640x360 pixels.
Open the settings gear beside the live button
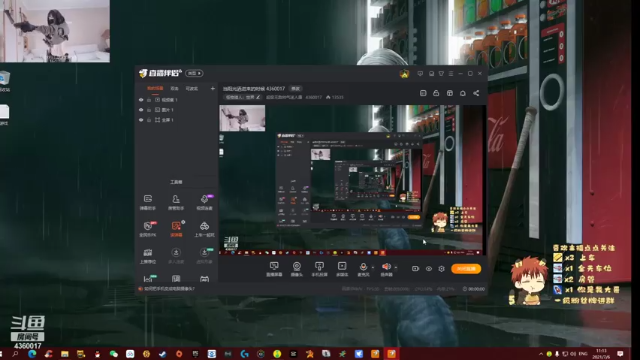(441, 269)
